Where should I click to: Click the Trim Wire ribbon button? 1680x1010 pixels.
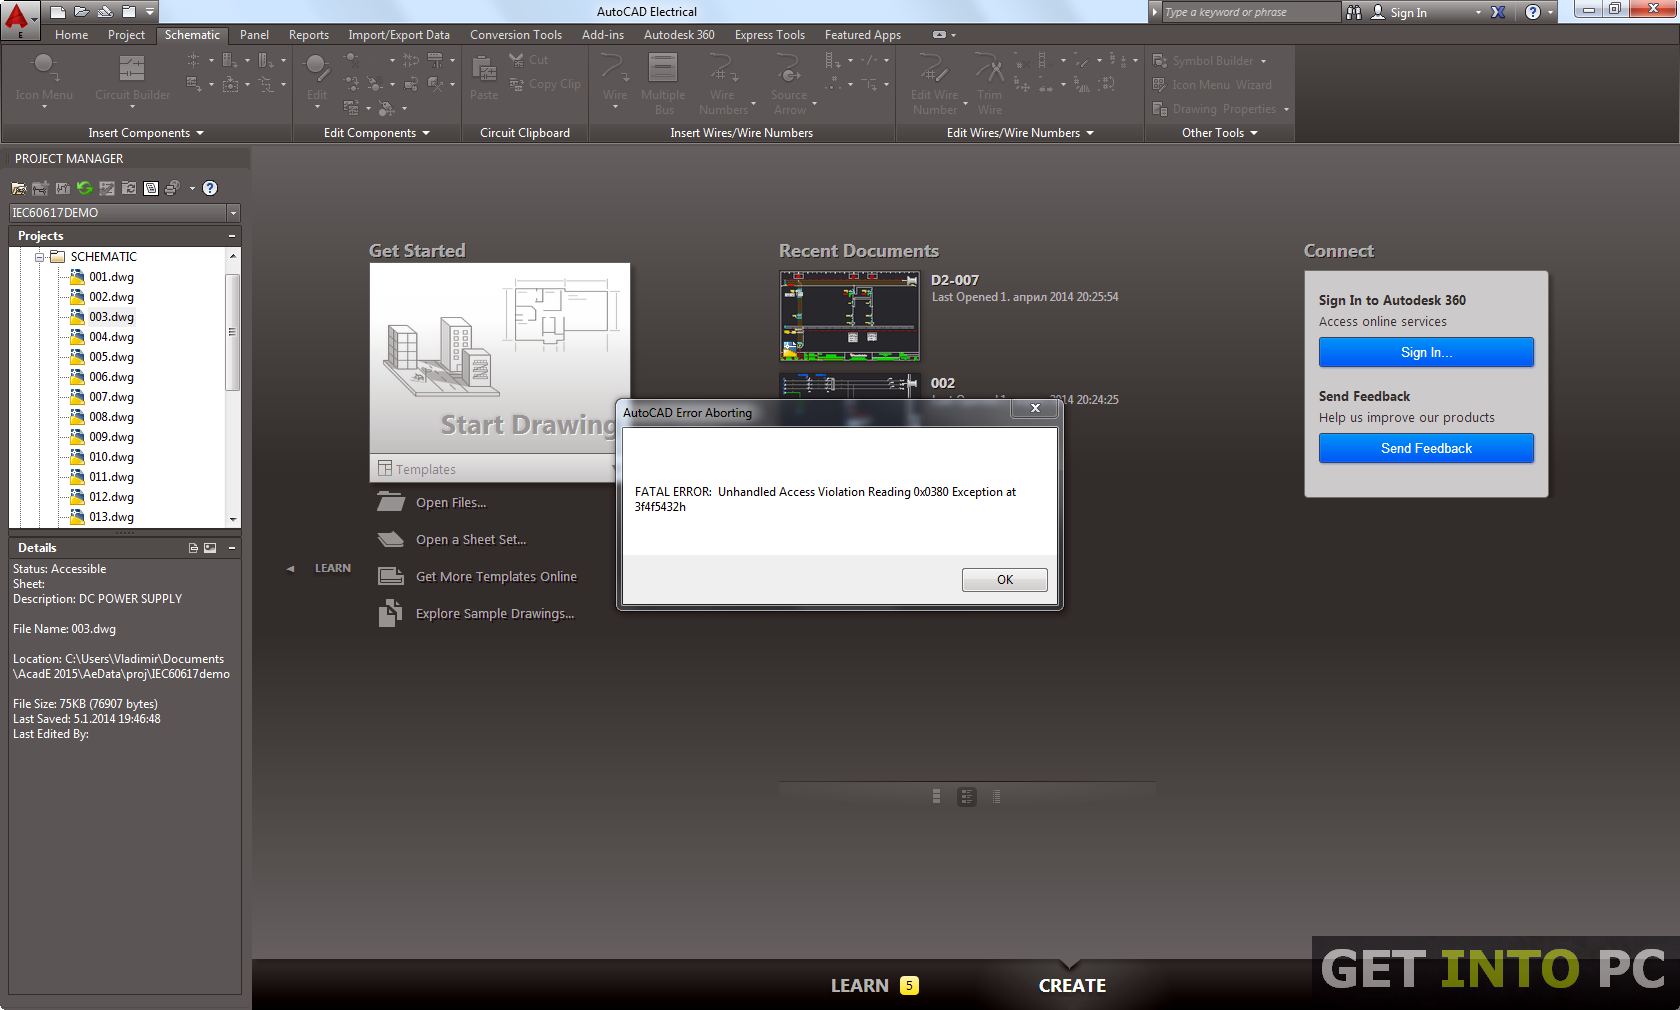(x=990, y=83)
